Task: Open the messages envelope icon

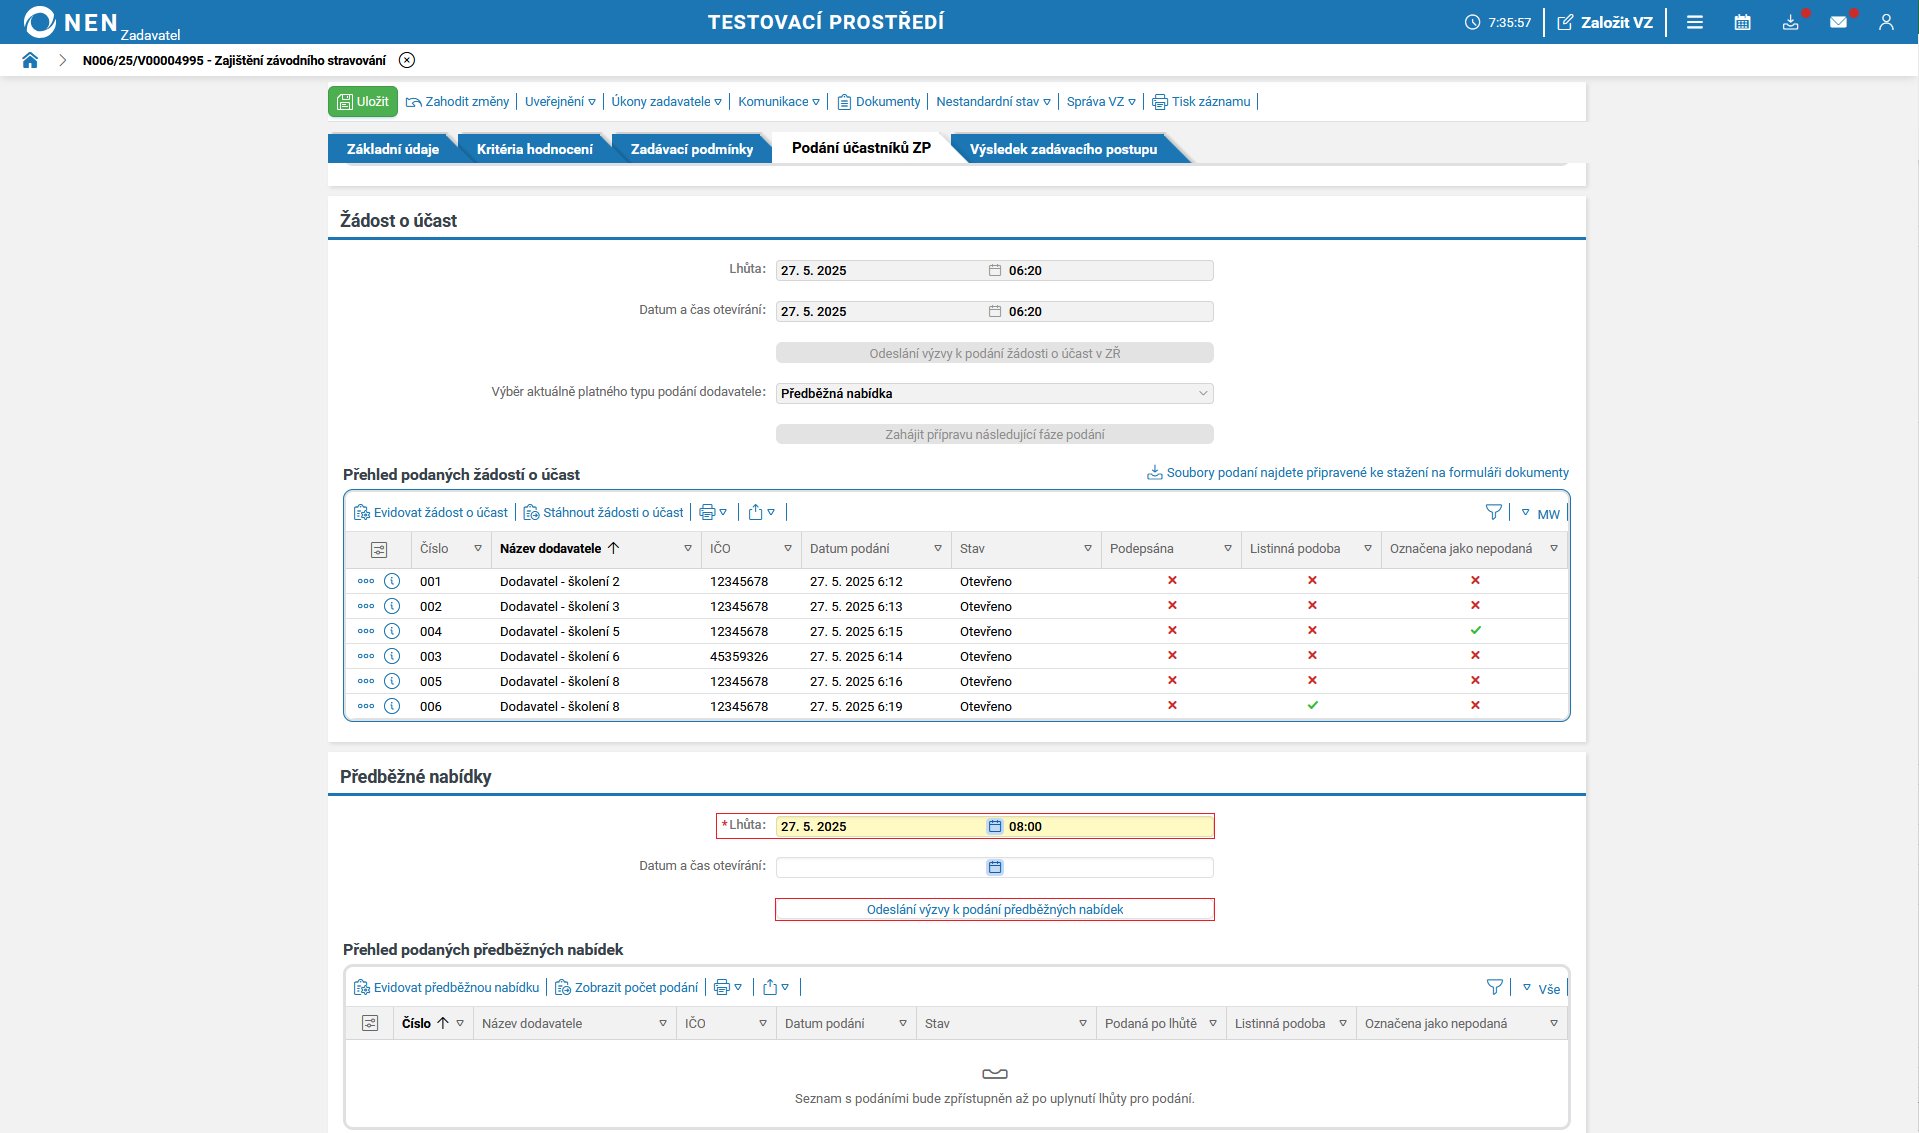Action: pyautogui.click(x=1838, y=22)
